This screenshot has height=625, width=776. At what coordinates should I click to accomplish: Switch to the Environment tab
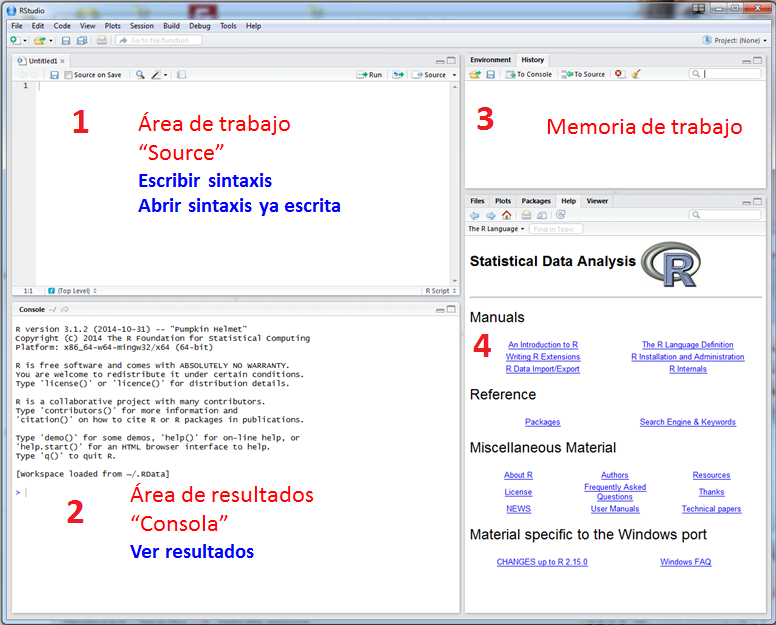pyautogui.click(x=491, y=60)
